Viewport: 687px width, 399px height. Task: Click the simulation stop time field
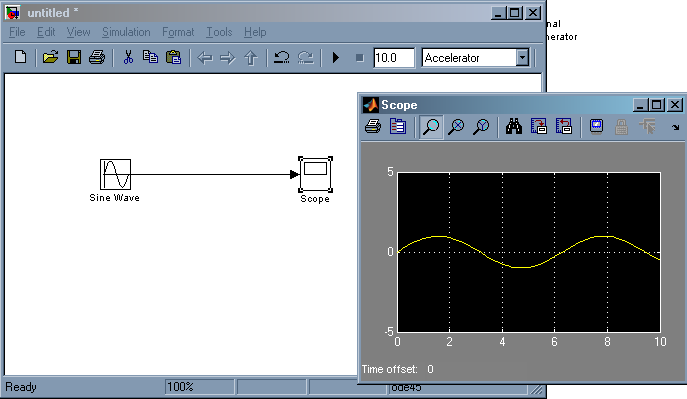(x=394, y=58)
